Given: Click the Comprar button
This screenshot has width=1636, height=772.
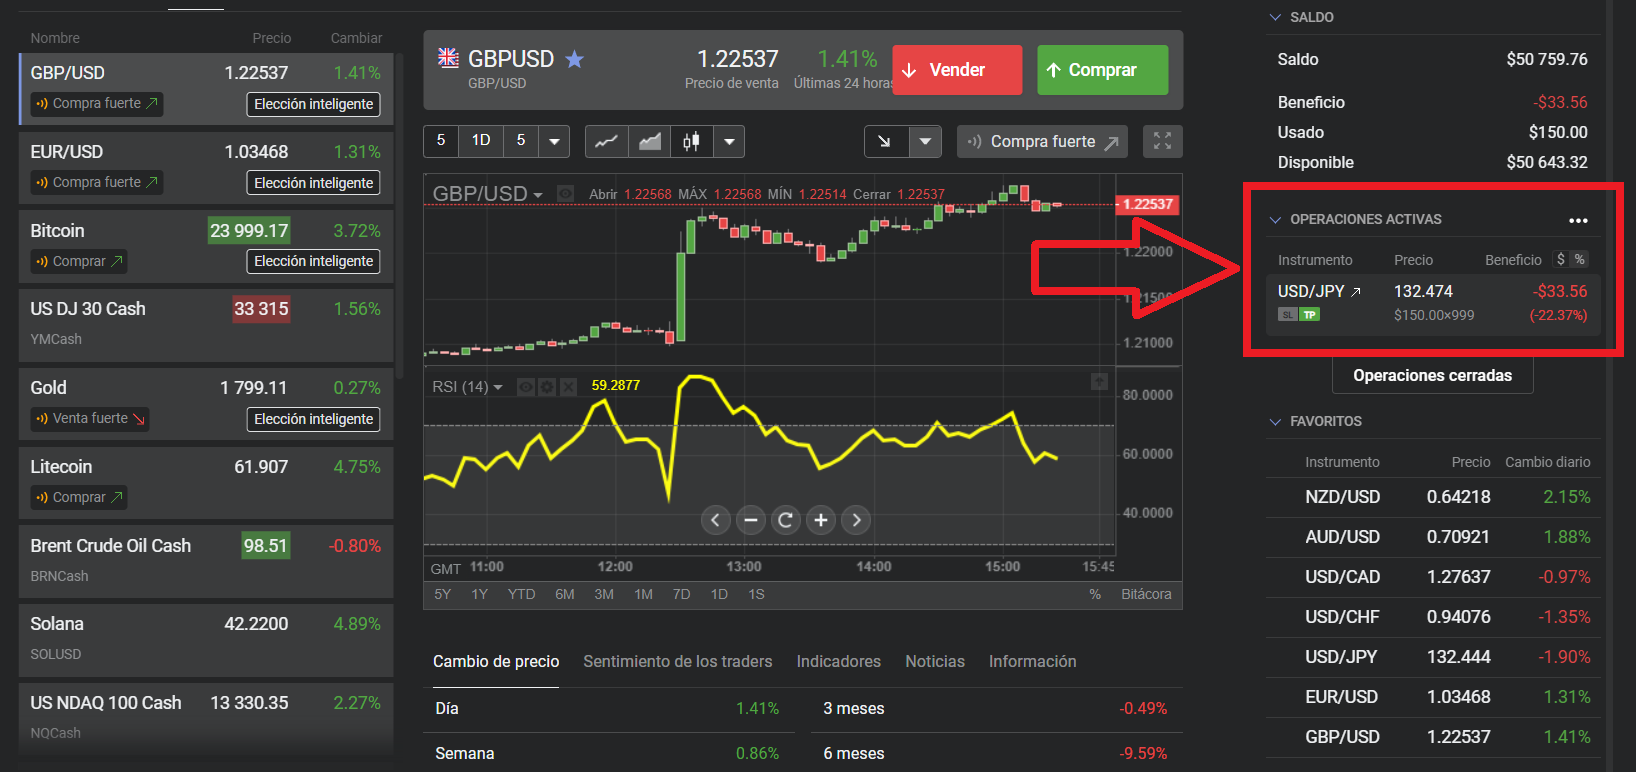Looking at the screenshot, I should click(1102, 70).
